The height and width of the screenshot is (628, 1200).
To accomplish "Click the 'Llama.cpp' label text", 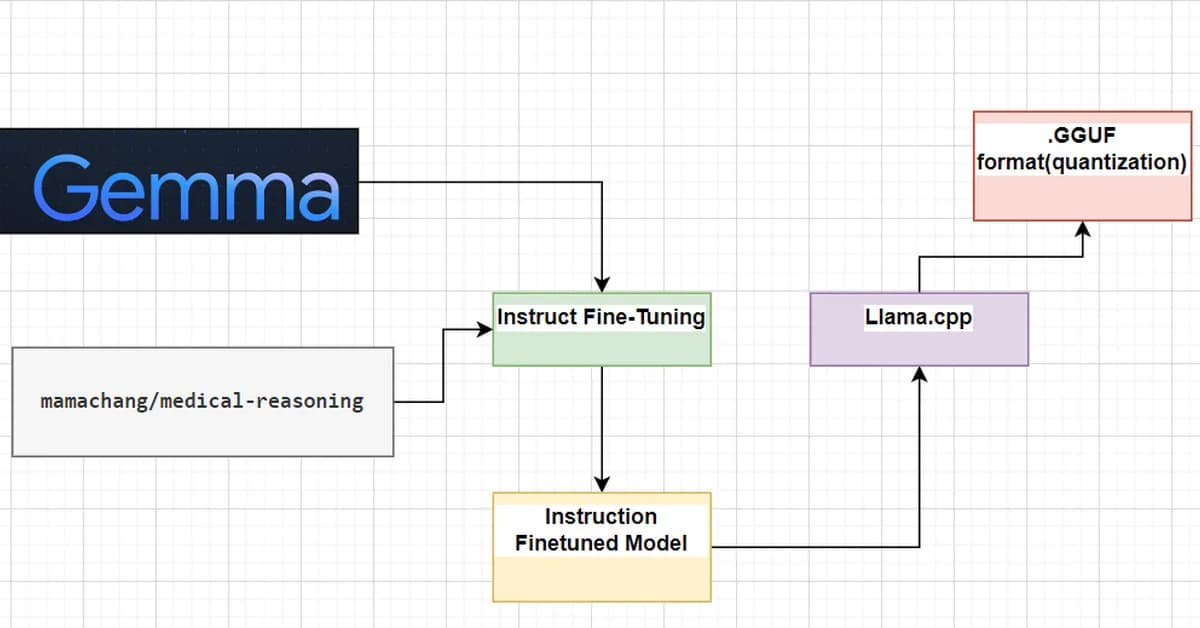I will 918,318.
